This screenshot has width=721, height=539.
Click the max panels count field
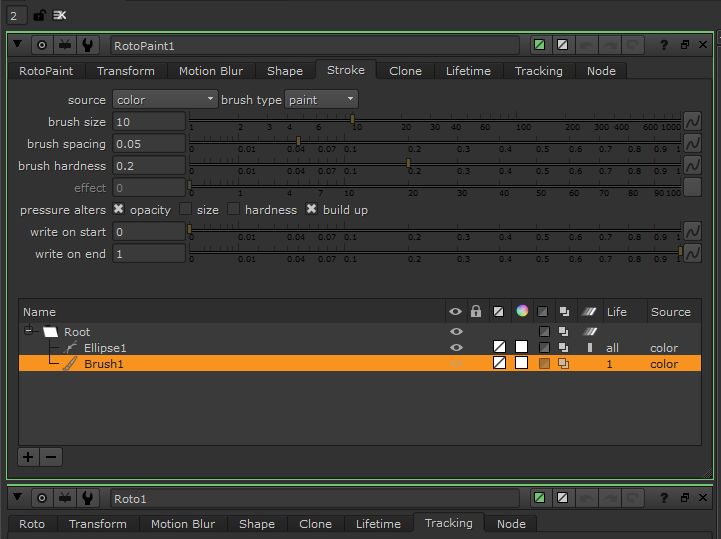click(x=17, y=16)
